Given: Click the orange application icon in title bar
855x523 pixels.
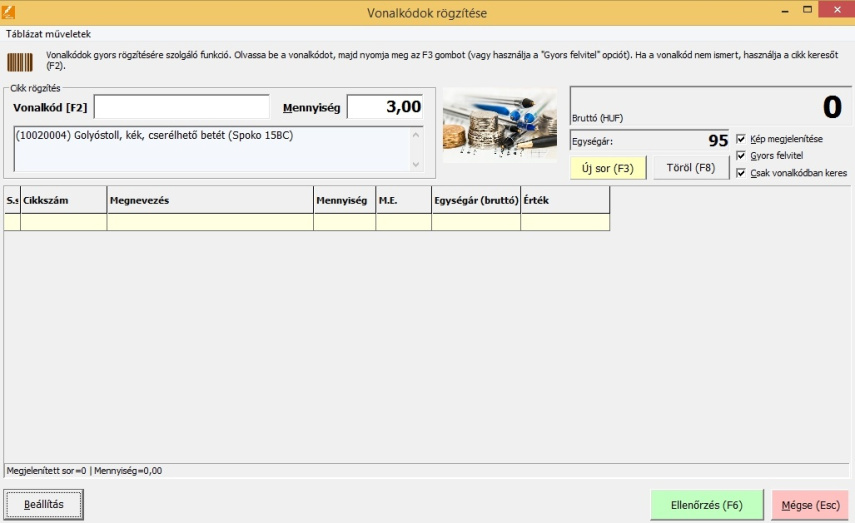Looking at the screenshot, I should 10,11.
